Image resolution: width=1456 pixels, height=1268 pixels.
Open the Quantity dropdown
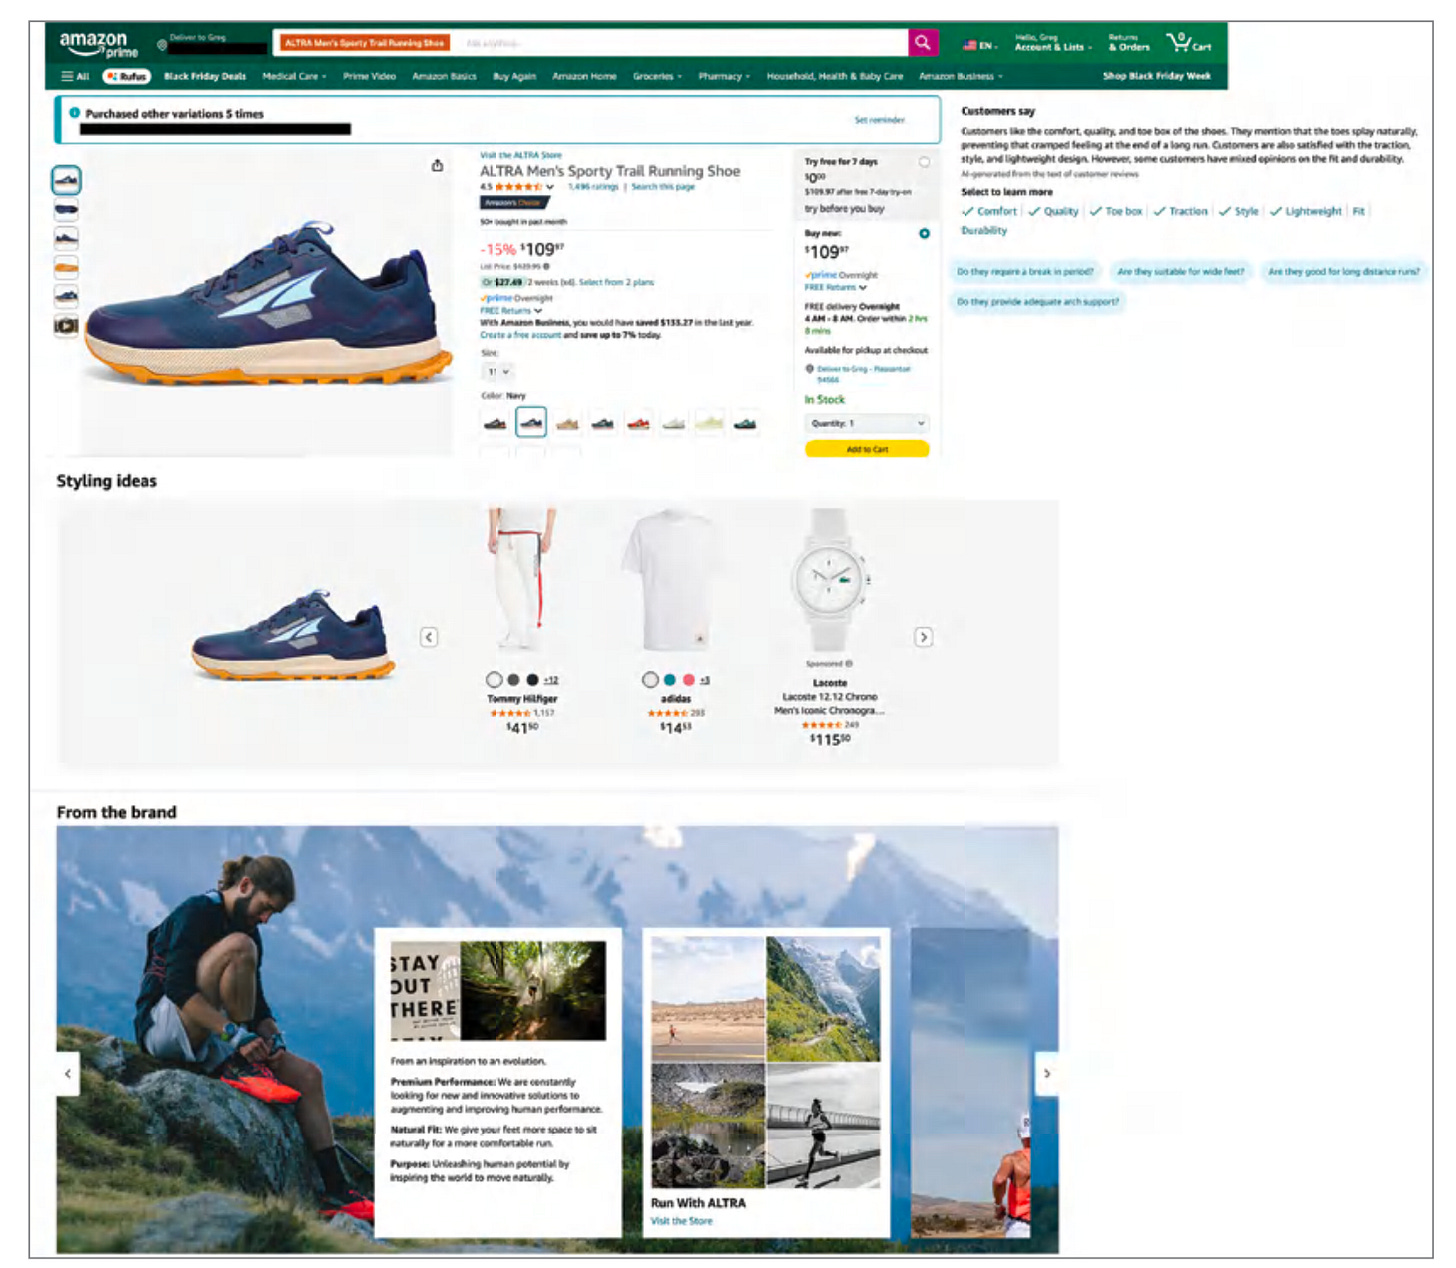click(867, 424)
